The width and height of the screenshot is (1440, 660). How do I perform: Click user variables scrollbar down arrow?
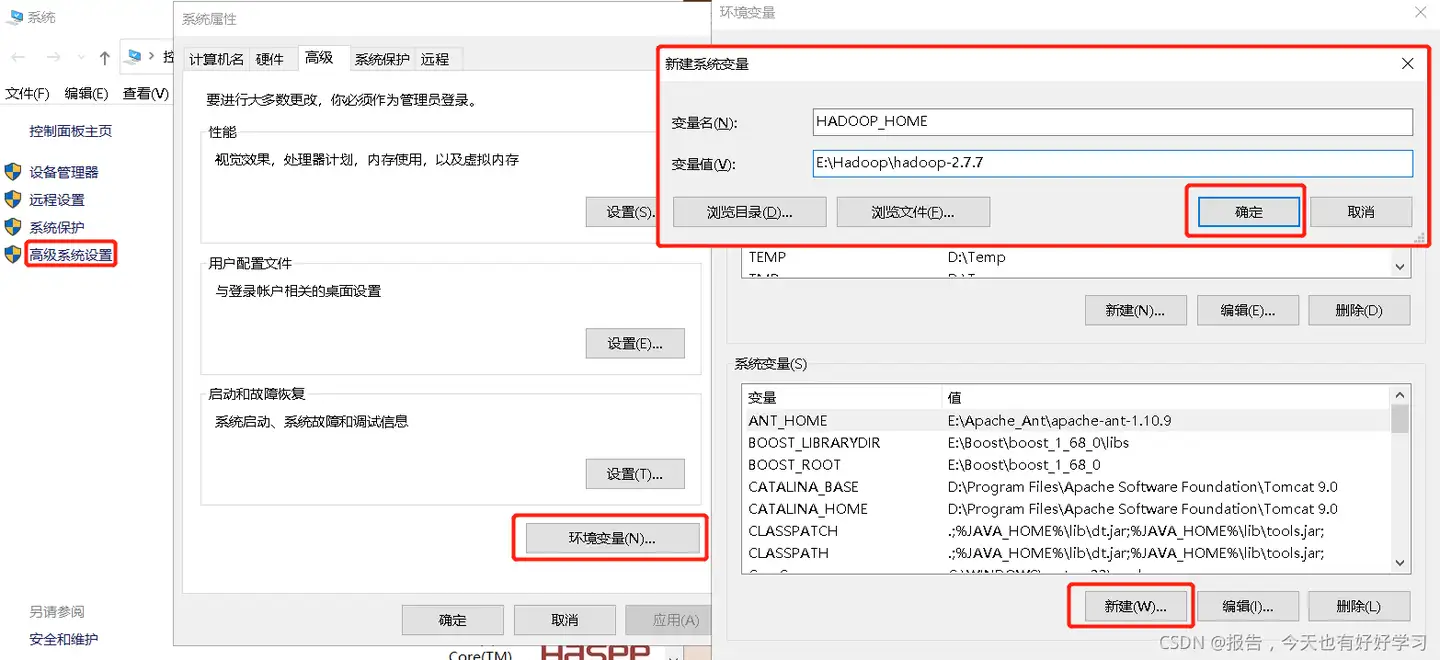[x=1400, y=267]
